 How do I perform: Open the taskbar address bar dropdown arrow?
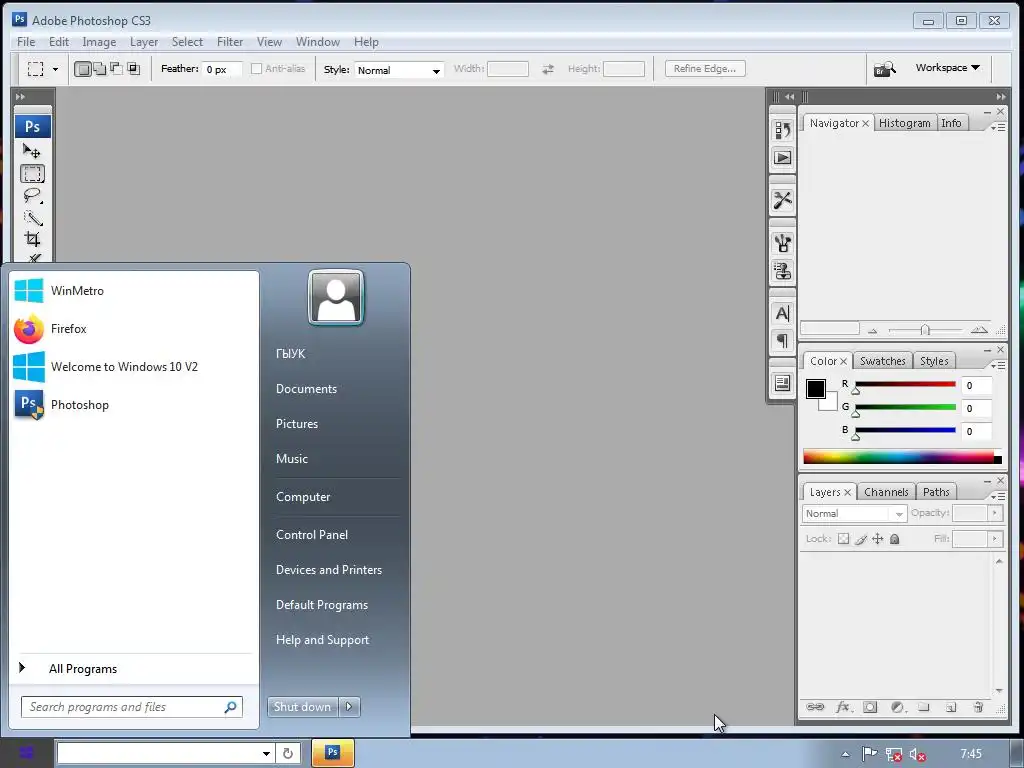[266, 753]
